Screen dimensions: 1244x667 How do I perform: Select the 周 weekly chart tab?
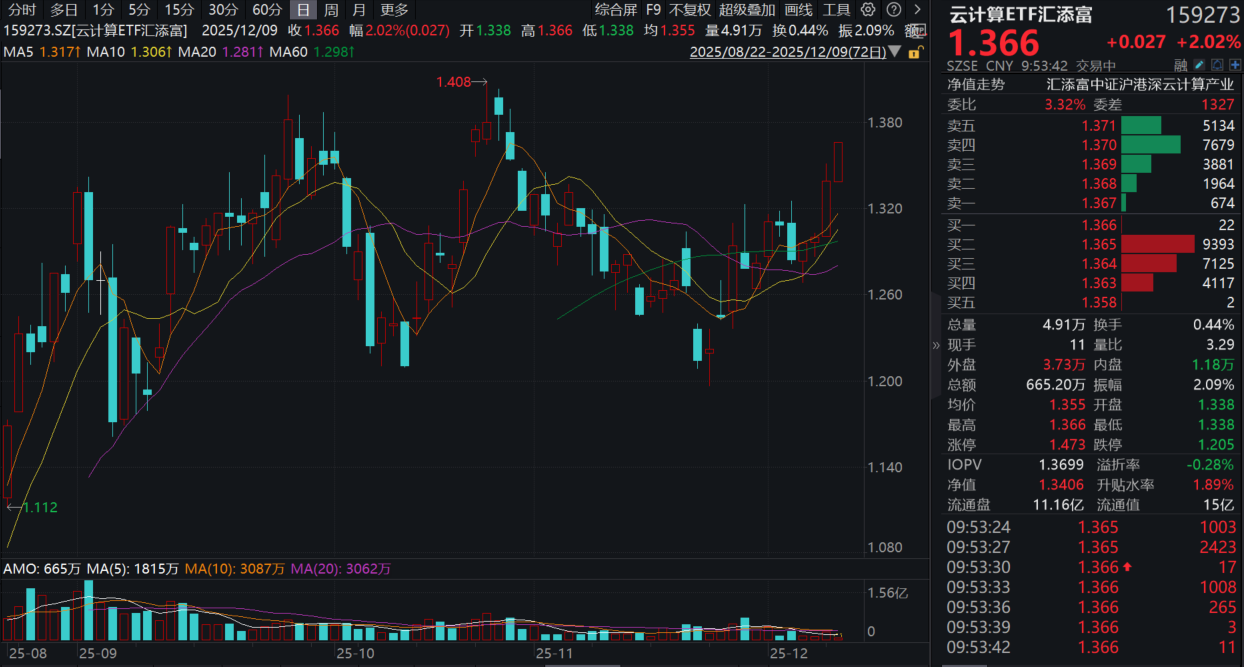point(330,10)
